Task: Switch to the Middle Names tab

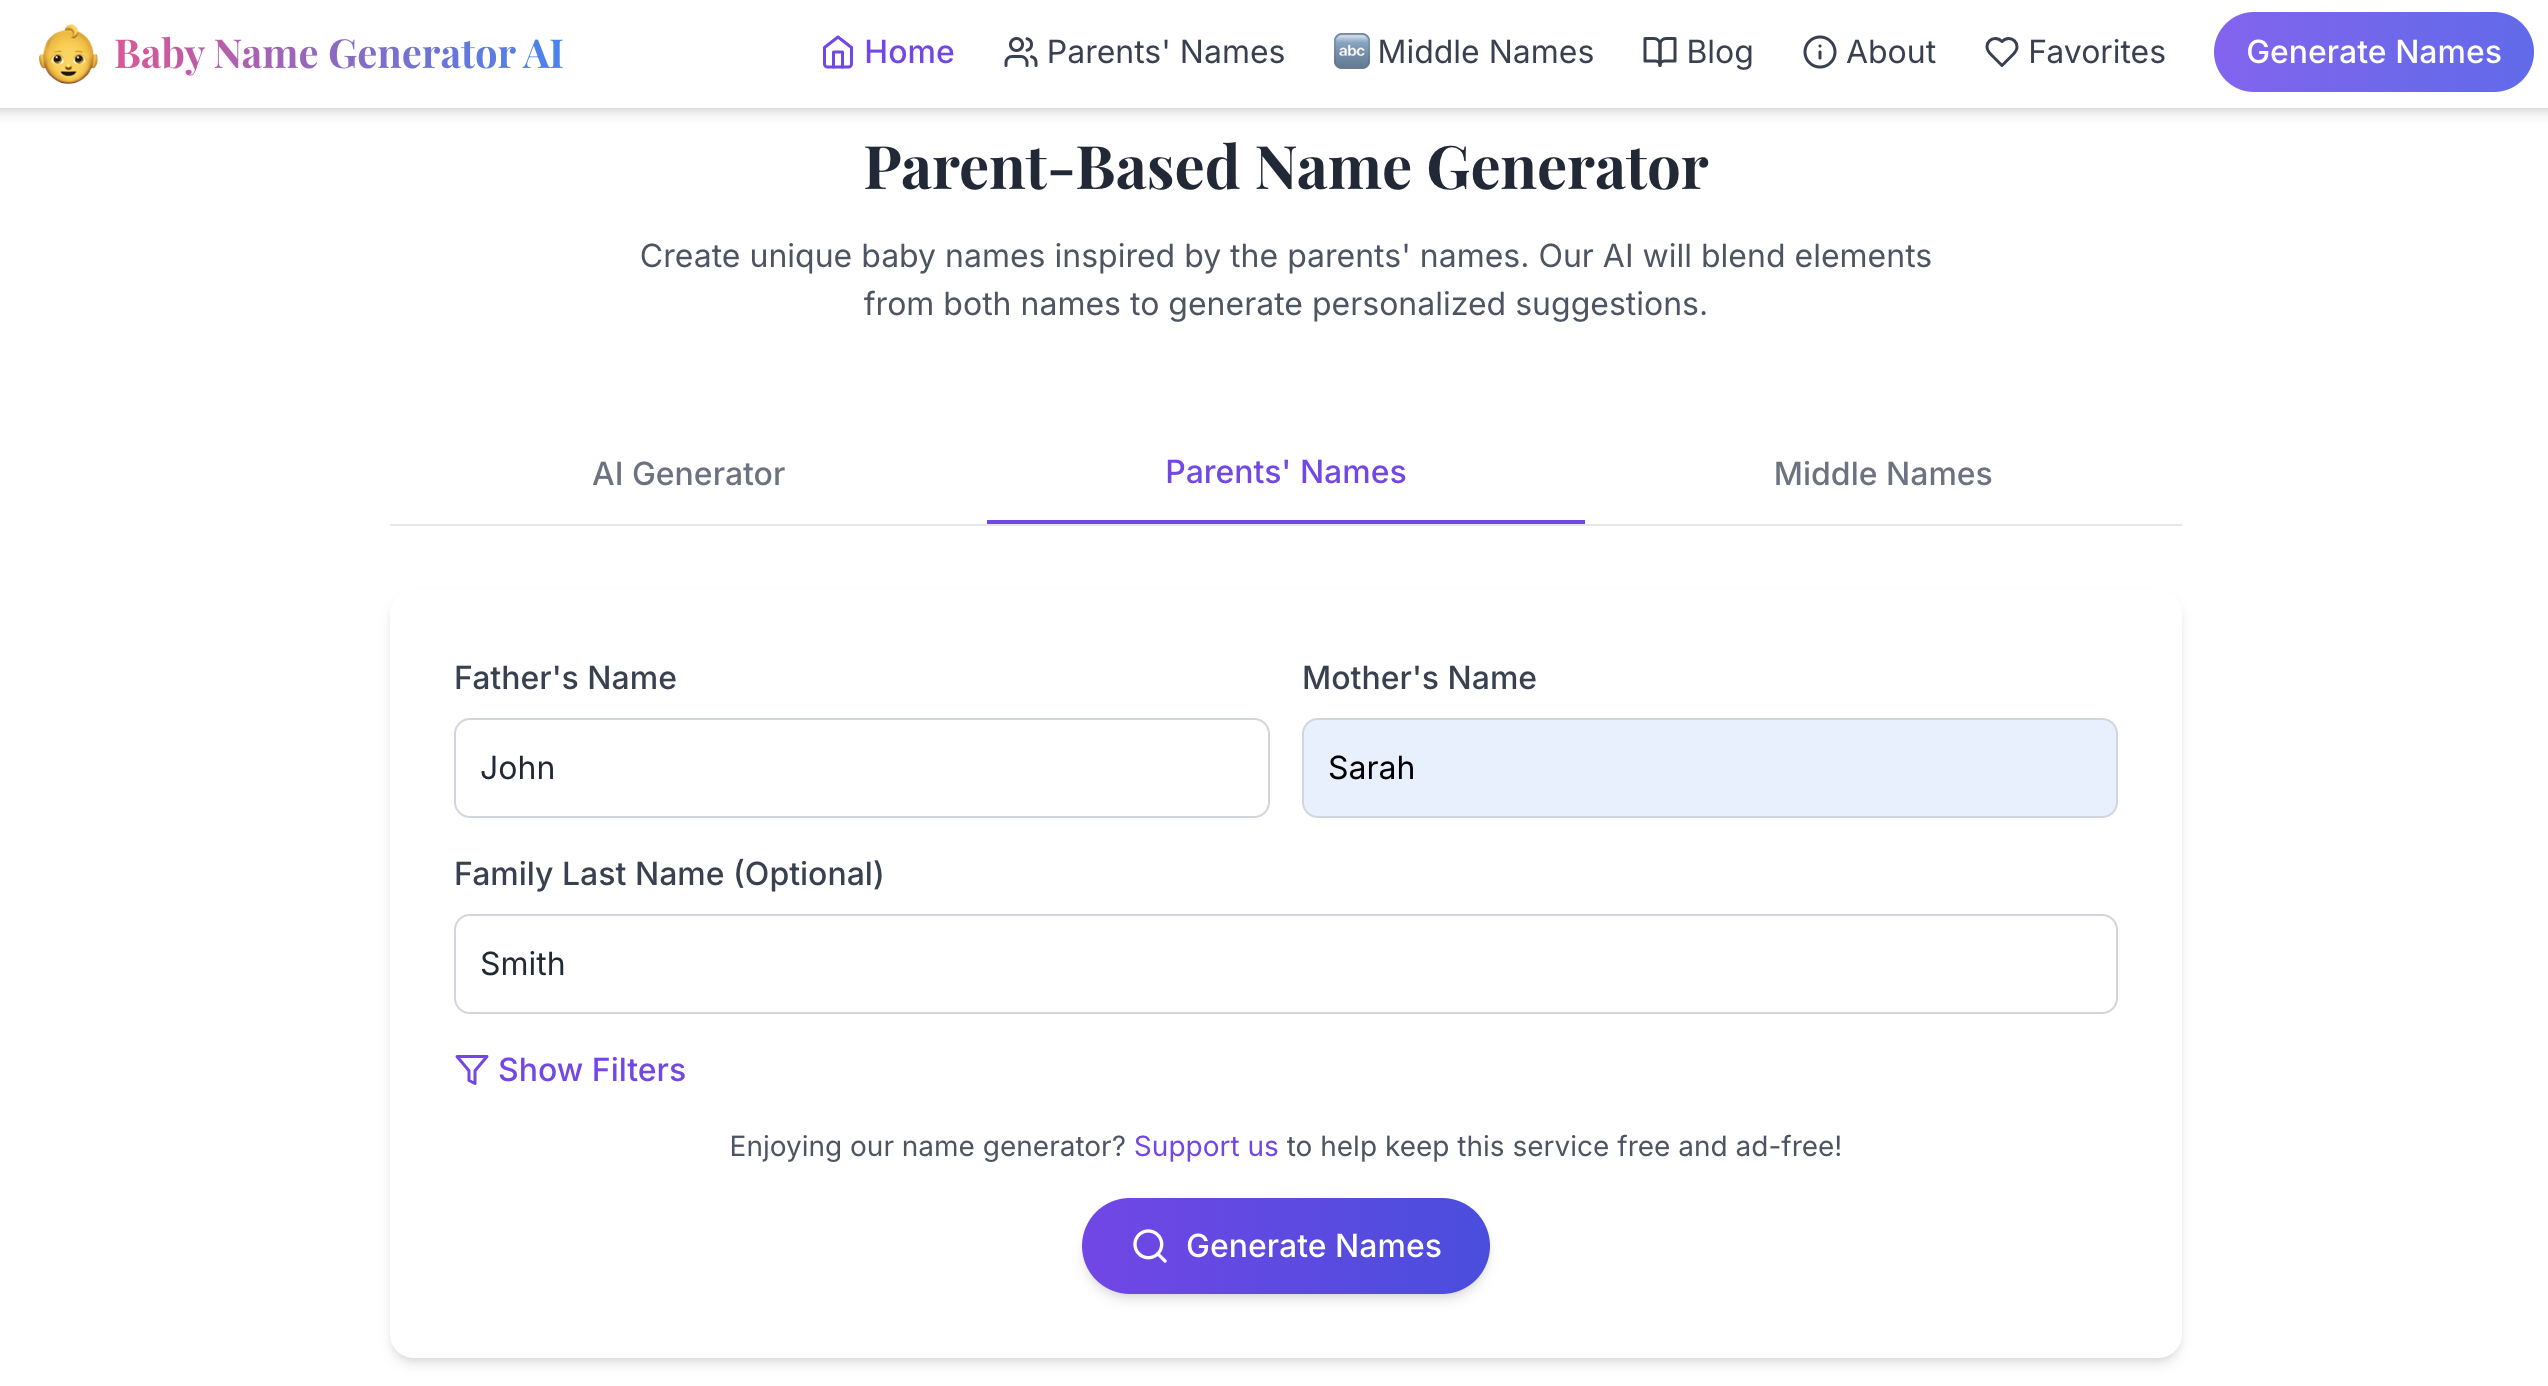Action: coord(1883,474)
